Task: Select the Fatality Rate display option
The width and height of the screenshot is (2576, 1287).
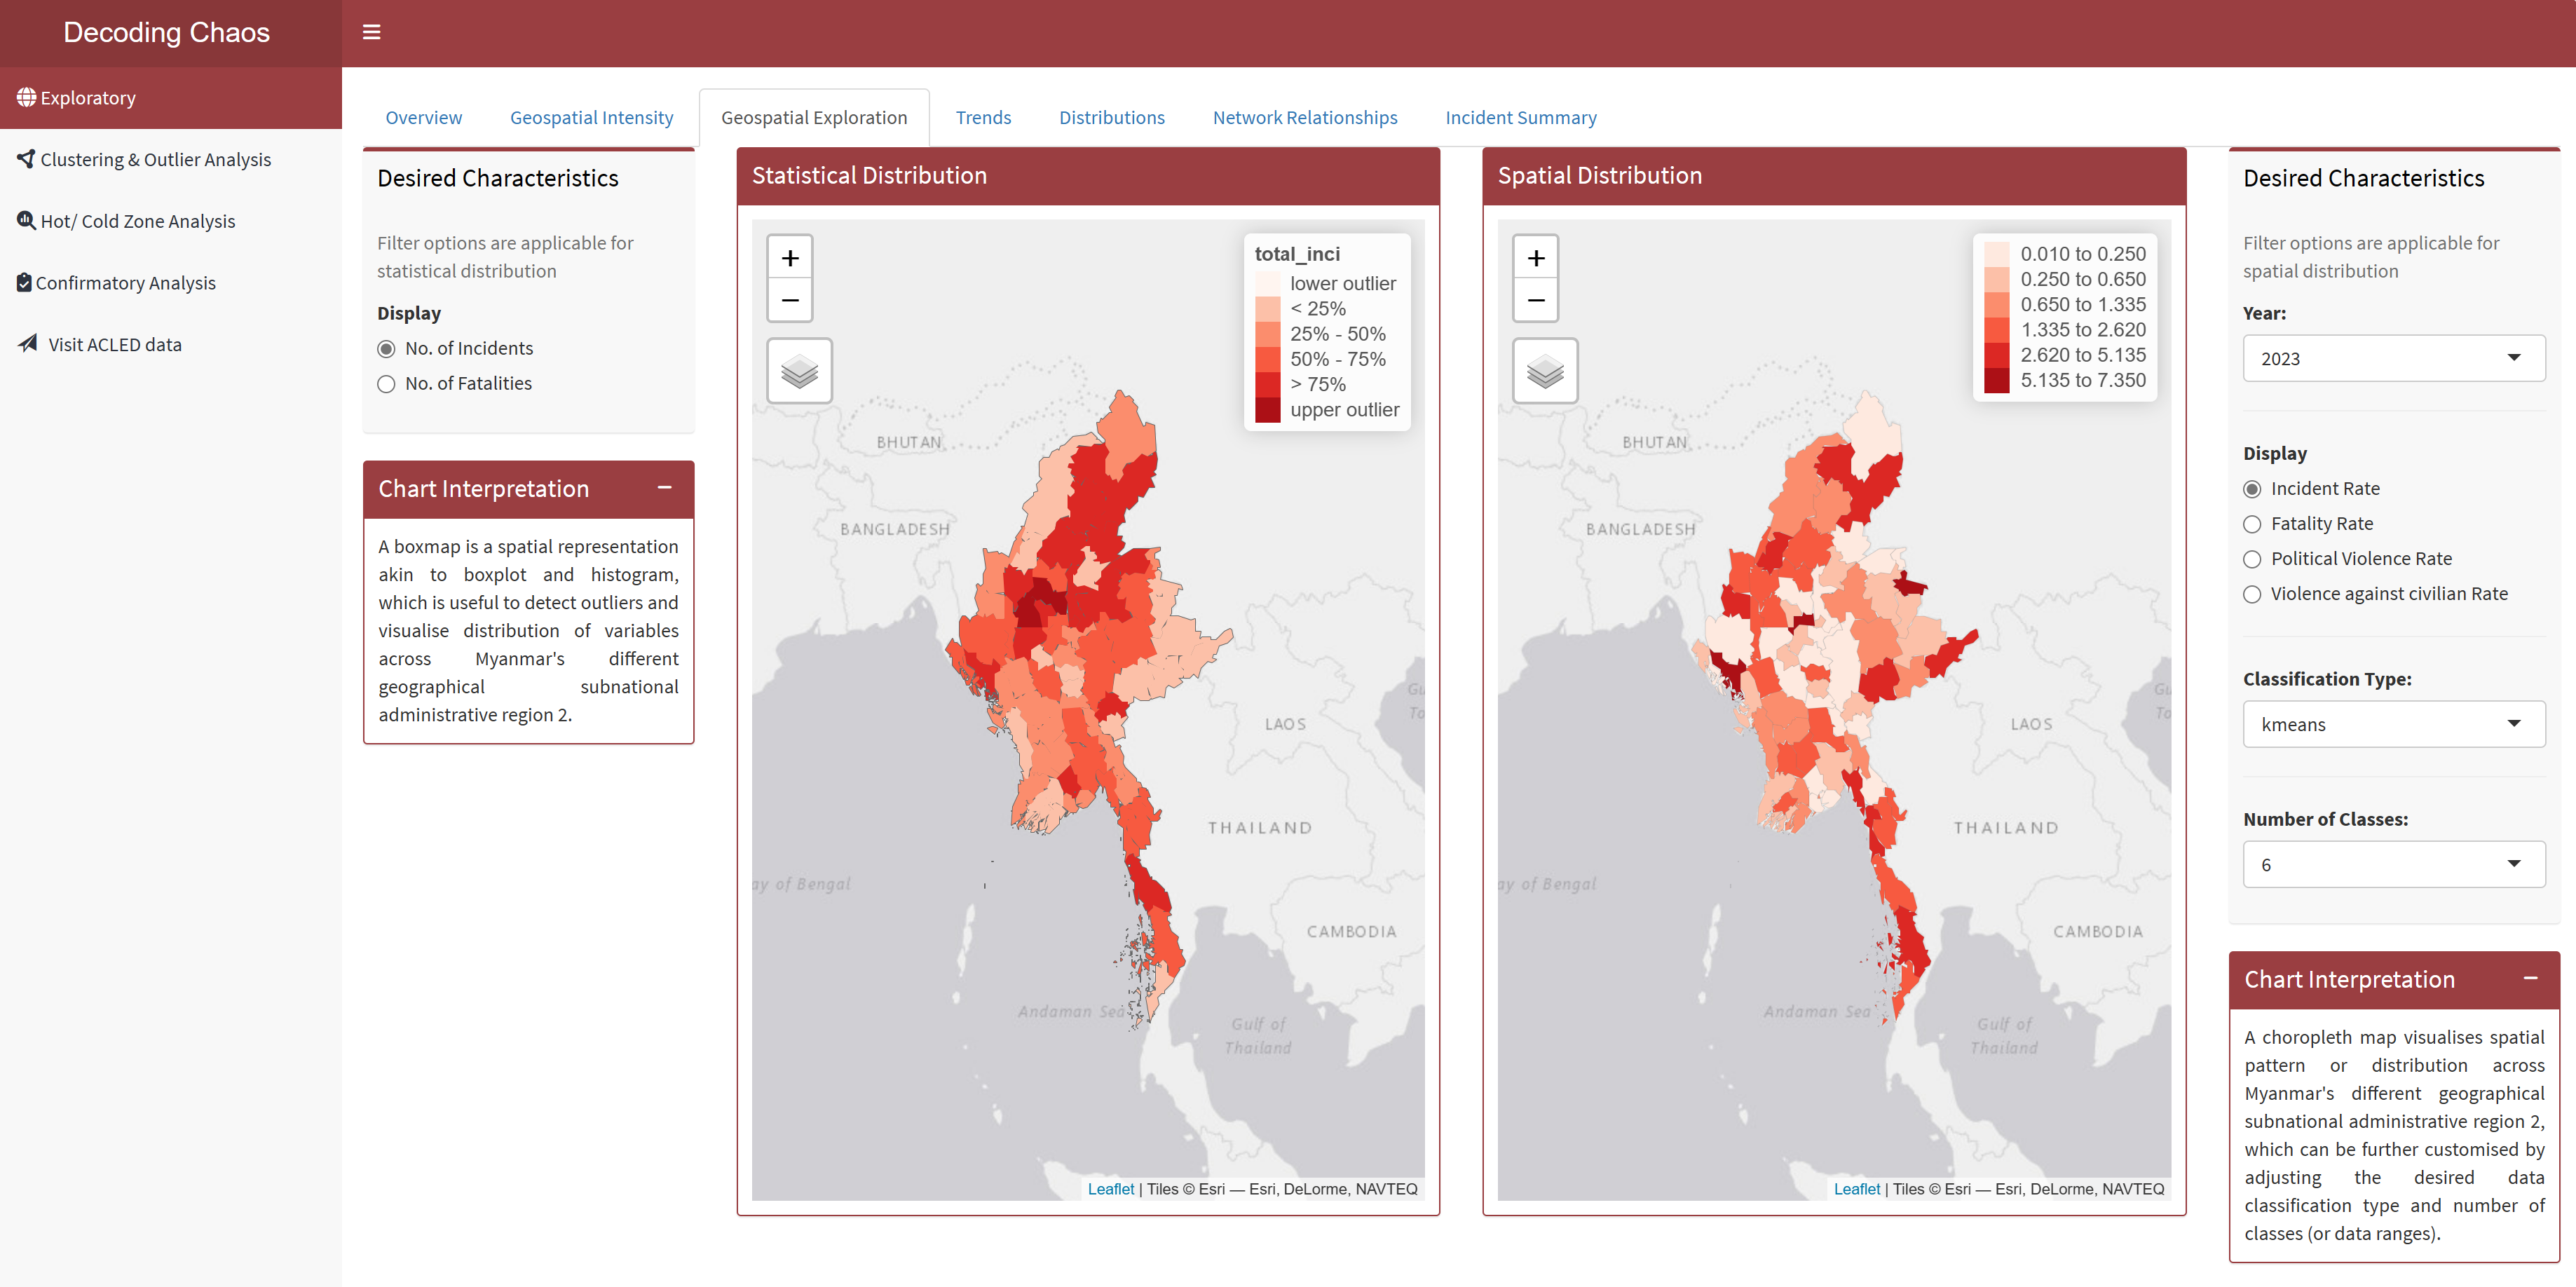Action: click(x=2251, y=524)
